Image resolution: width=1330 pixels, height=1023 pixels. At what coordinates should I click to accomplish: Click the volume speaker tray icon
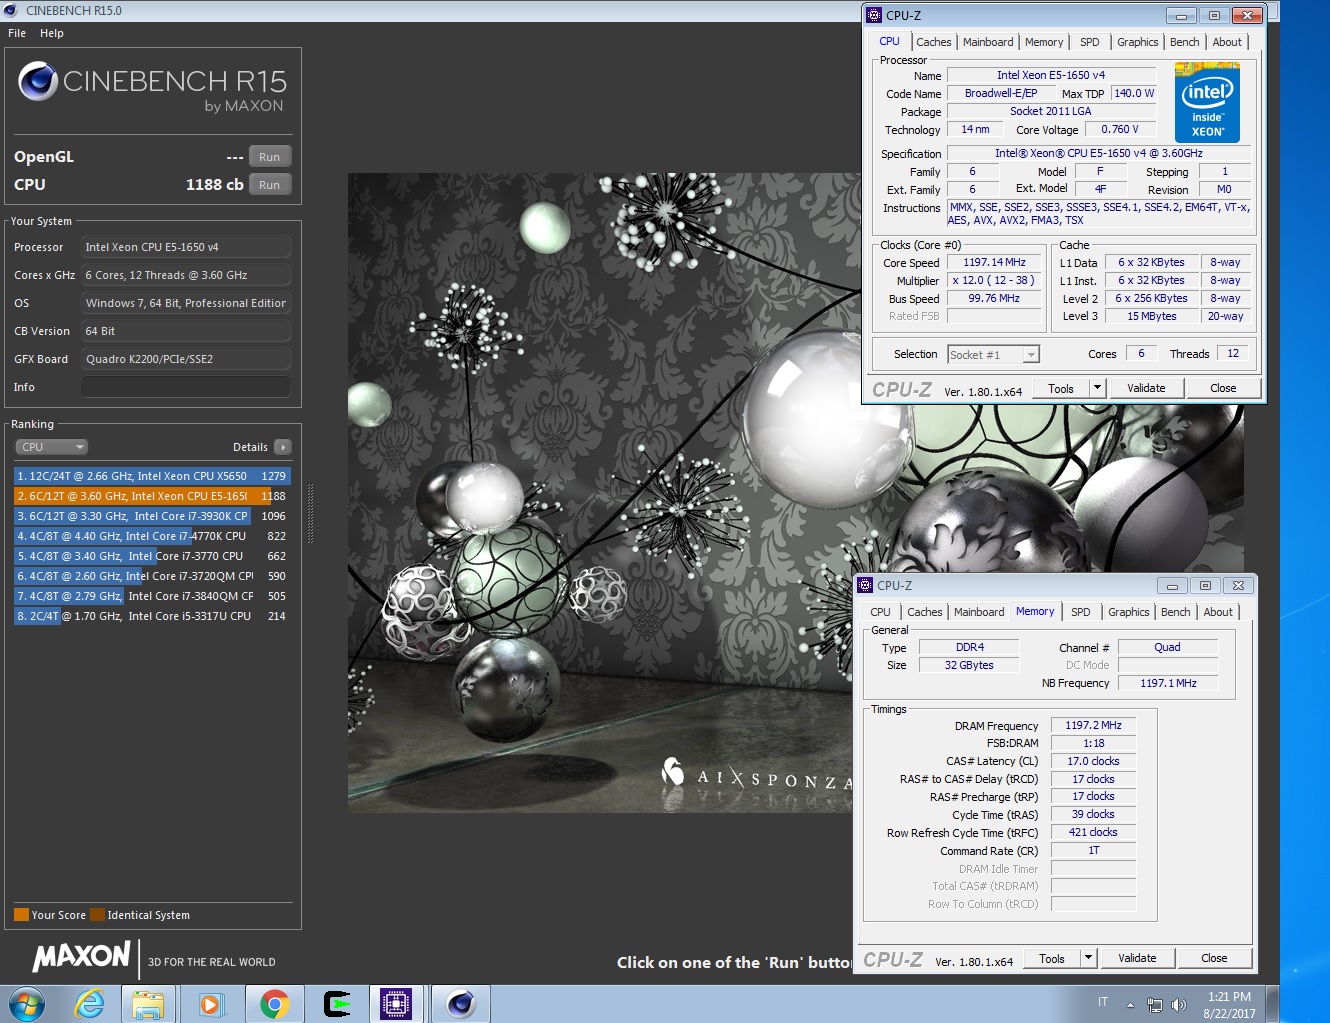pos(1179,1005)
